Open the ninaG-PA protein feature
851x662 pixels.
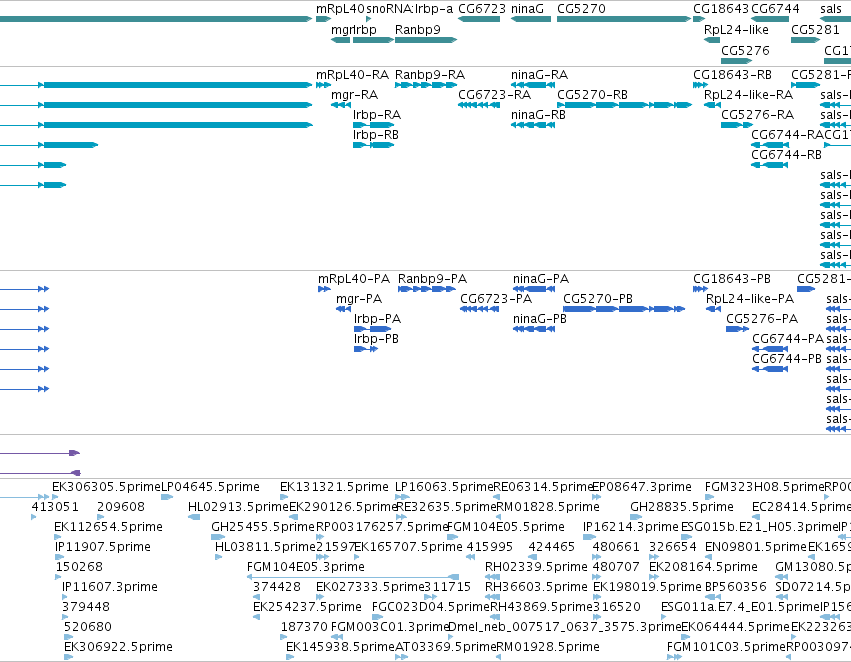tap(534, 289)
